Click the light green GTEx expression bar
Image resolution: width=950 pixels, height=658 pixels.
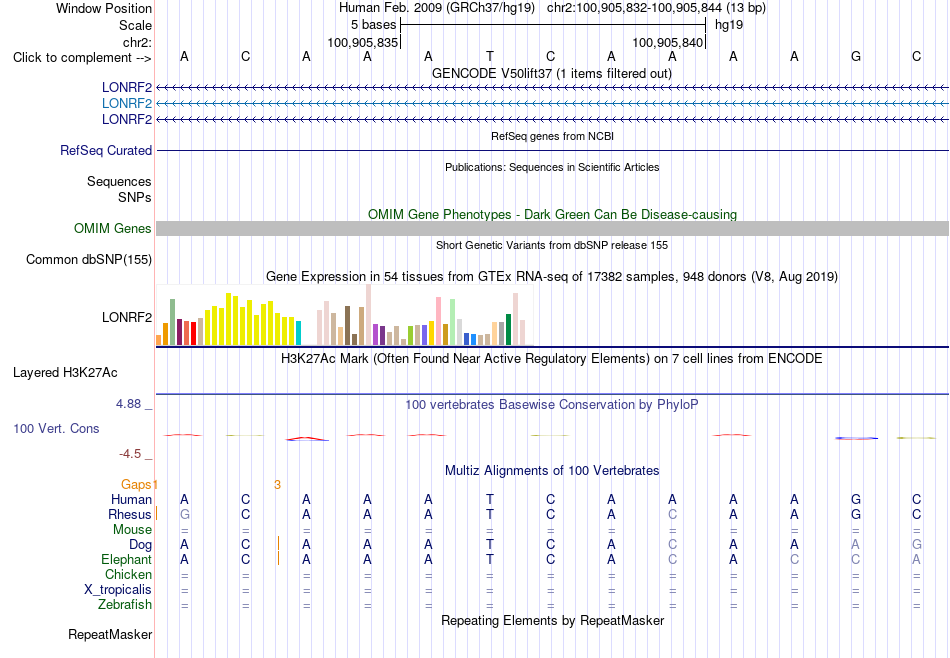coord(453,322)
